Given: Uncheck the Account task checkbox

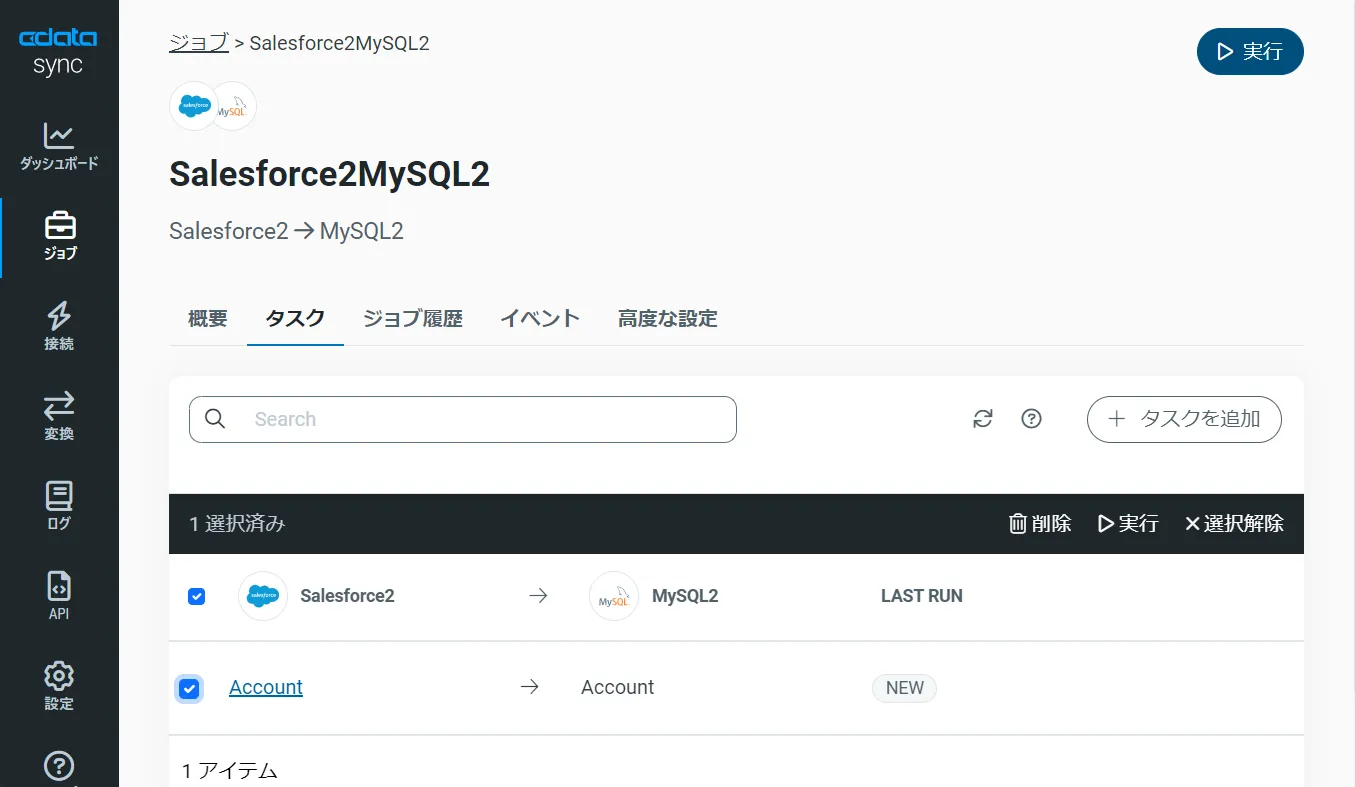Looking at the screenshot, I should (x=189, y=688).
